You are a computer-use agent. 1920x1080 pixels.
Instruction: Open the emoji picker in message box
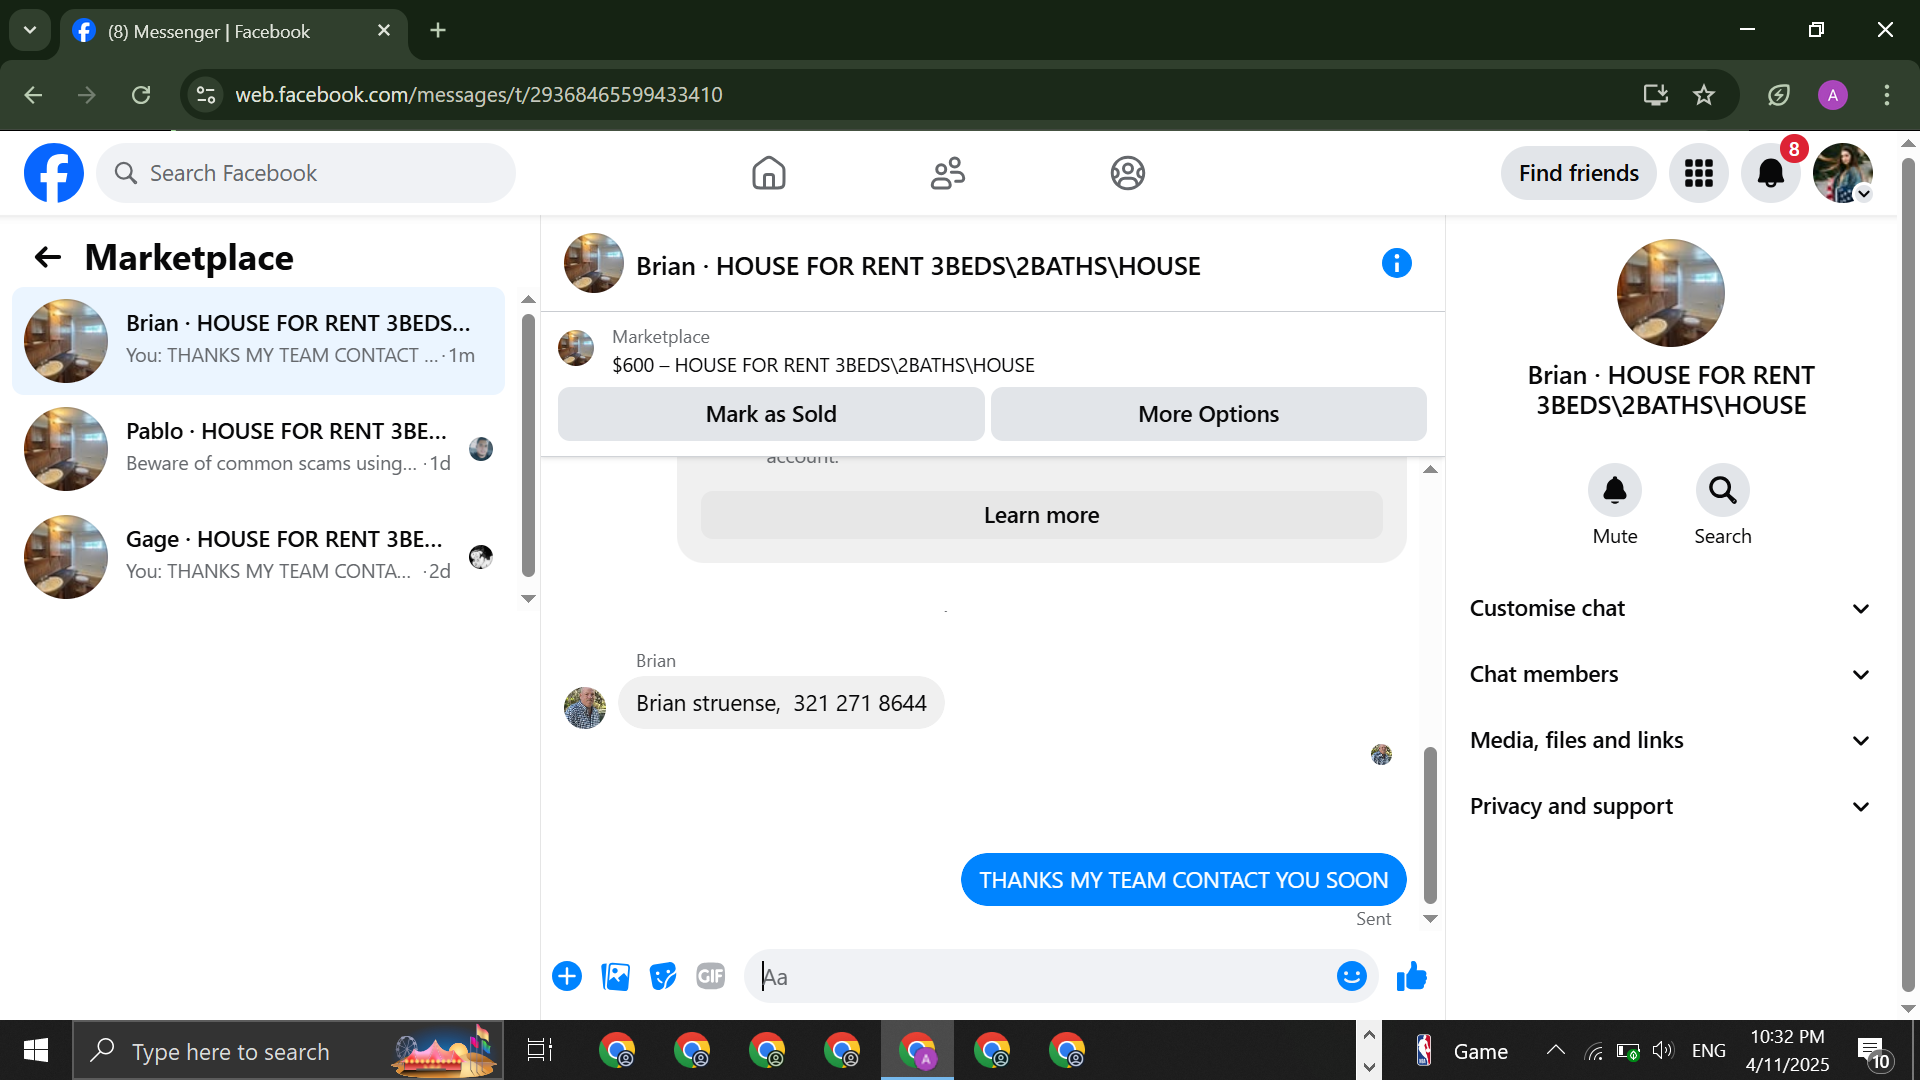pos(1352,976)
